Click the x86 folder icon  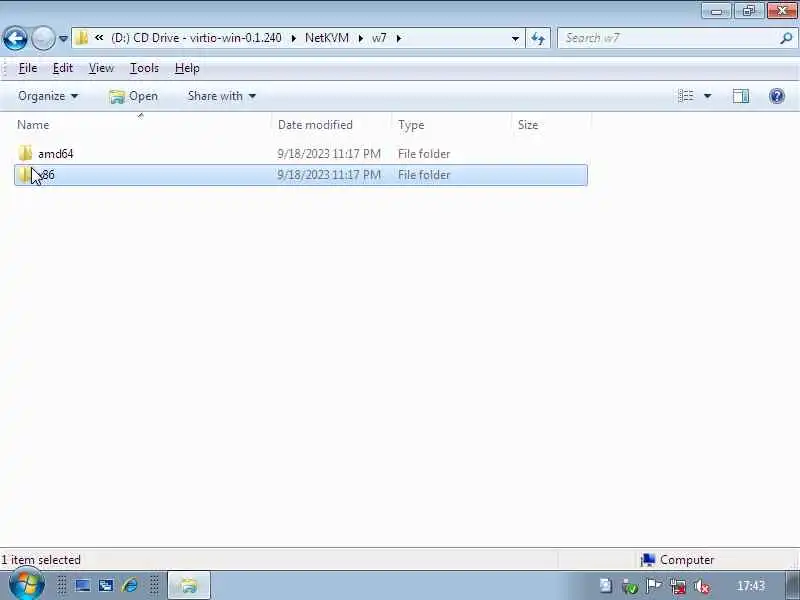pyautogui.click(x=24, y=175)
